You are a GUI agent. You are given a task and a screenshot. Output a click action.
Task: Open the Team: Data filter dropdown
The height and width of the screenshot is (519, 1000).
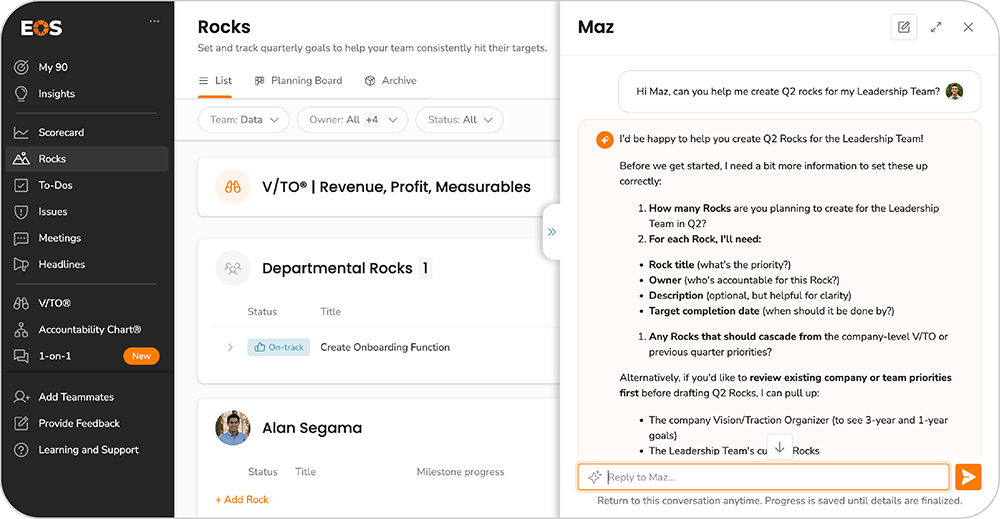(244, 120)
